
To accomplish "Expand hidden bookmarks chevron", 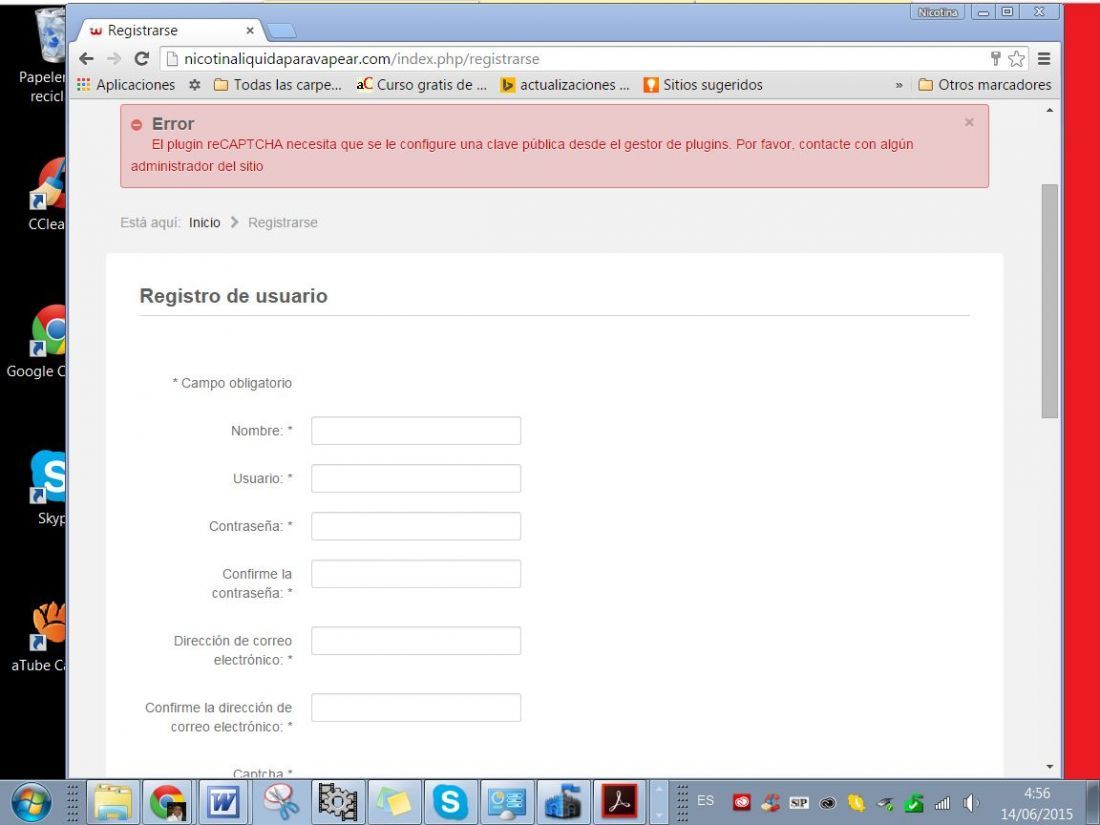I will point(899,85).
